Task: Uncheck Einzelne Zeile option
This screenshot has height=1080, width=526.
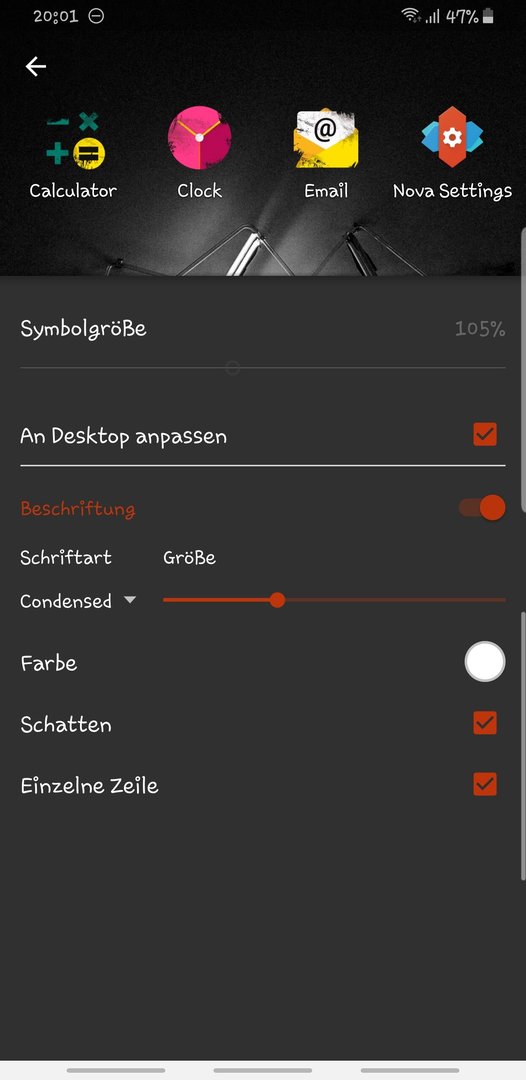Action: click(485, 785)
